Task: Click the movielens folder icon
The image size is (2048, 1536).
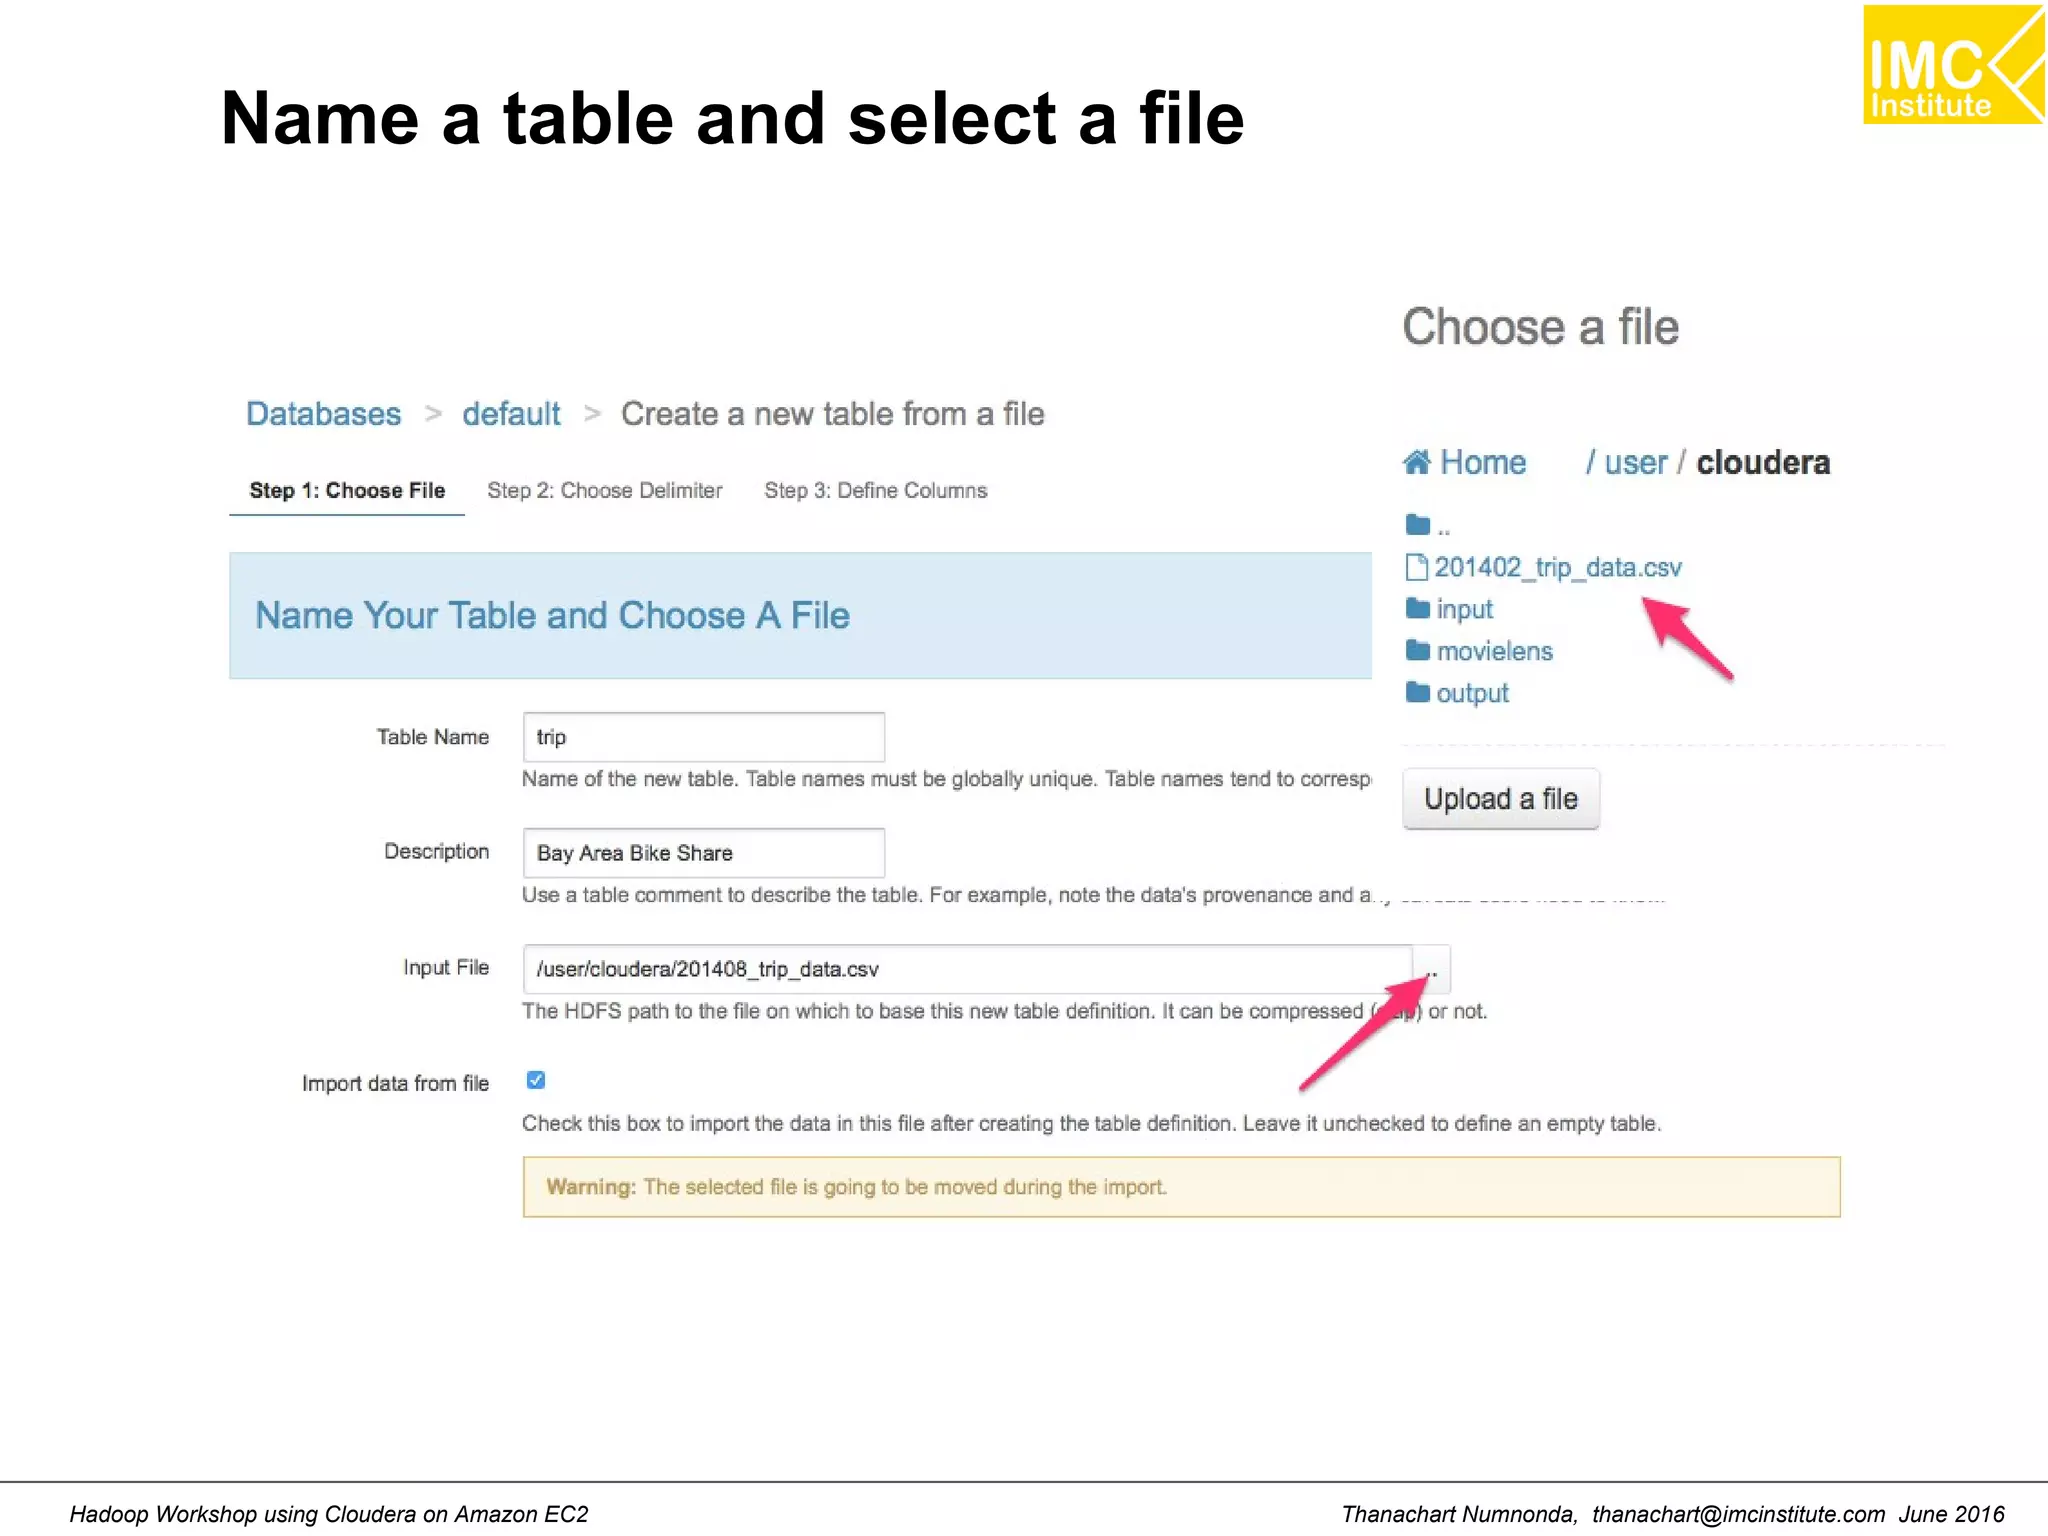Action: point(1417,650)
